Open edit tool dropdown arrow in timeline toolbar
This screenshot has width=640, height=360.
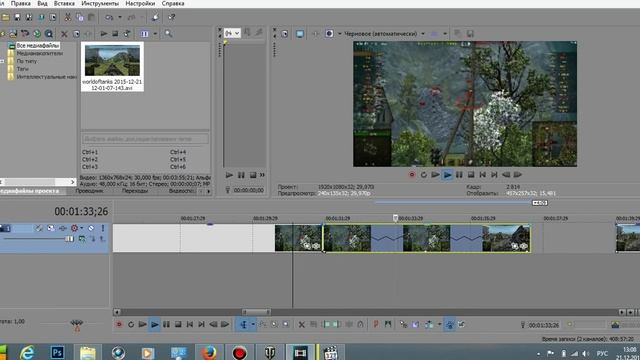click(x=253, y=324)
